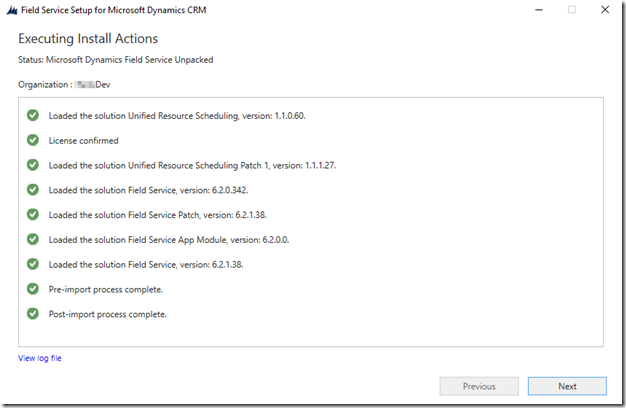The image size is (626, 408).
Task: Click the disabled Previous button
Action: pos(479,386)
